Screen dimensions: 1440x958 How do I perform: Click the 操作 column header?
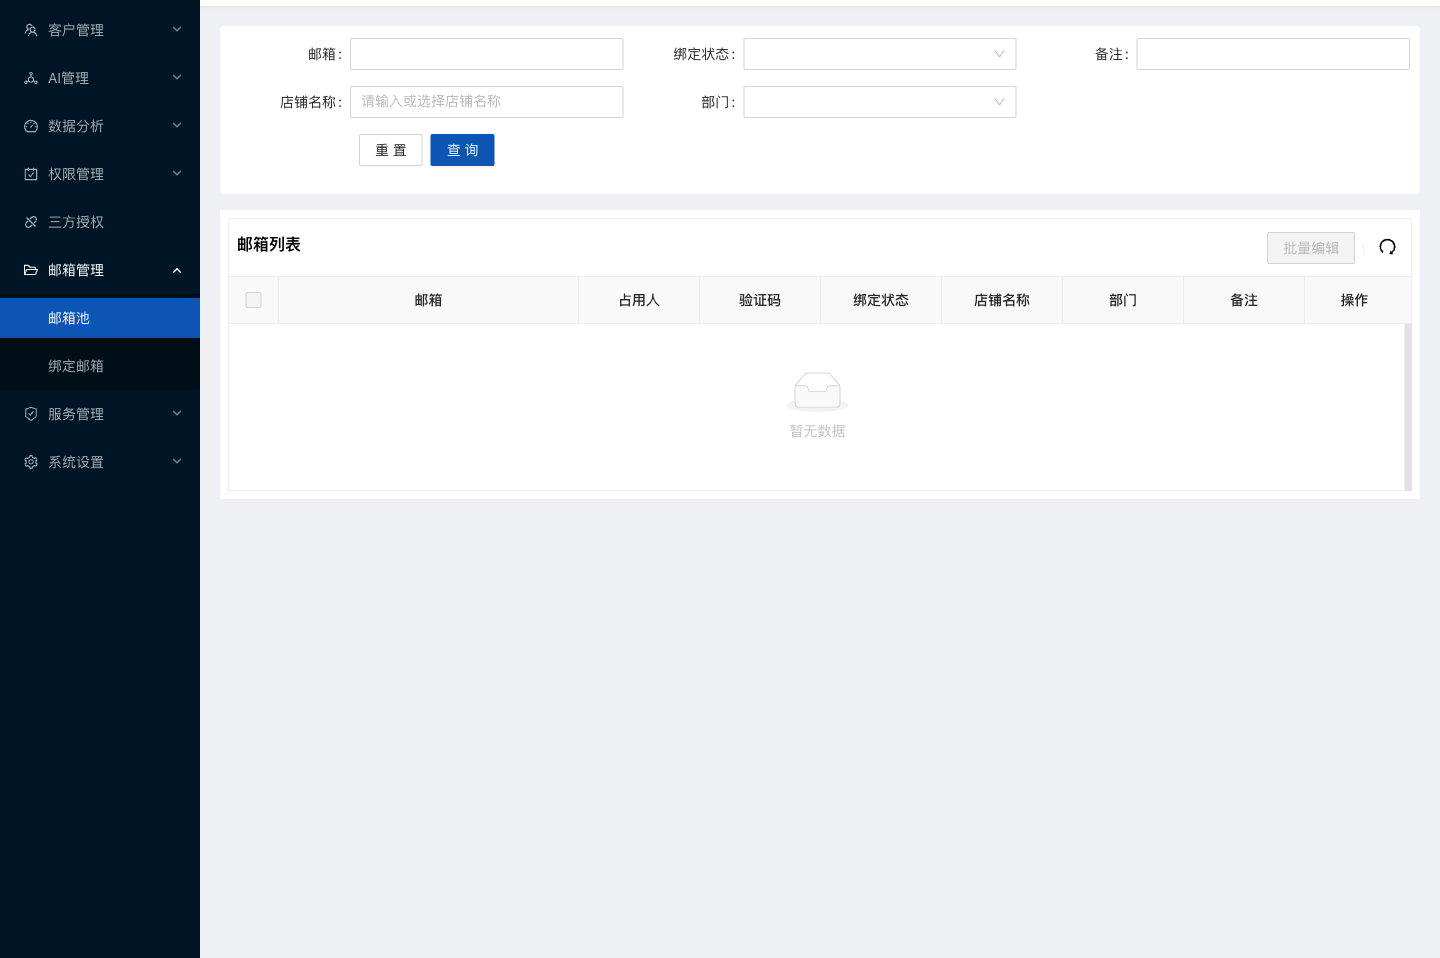coord(1355,300)
